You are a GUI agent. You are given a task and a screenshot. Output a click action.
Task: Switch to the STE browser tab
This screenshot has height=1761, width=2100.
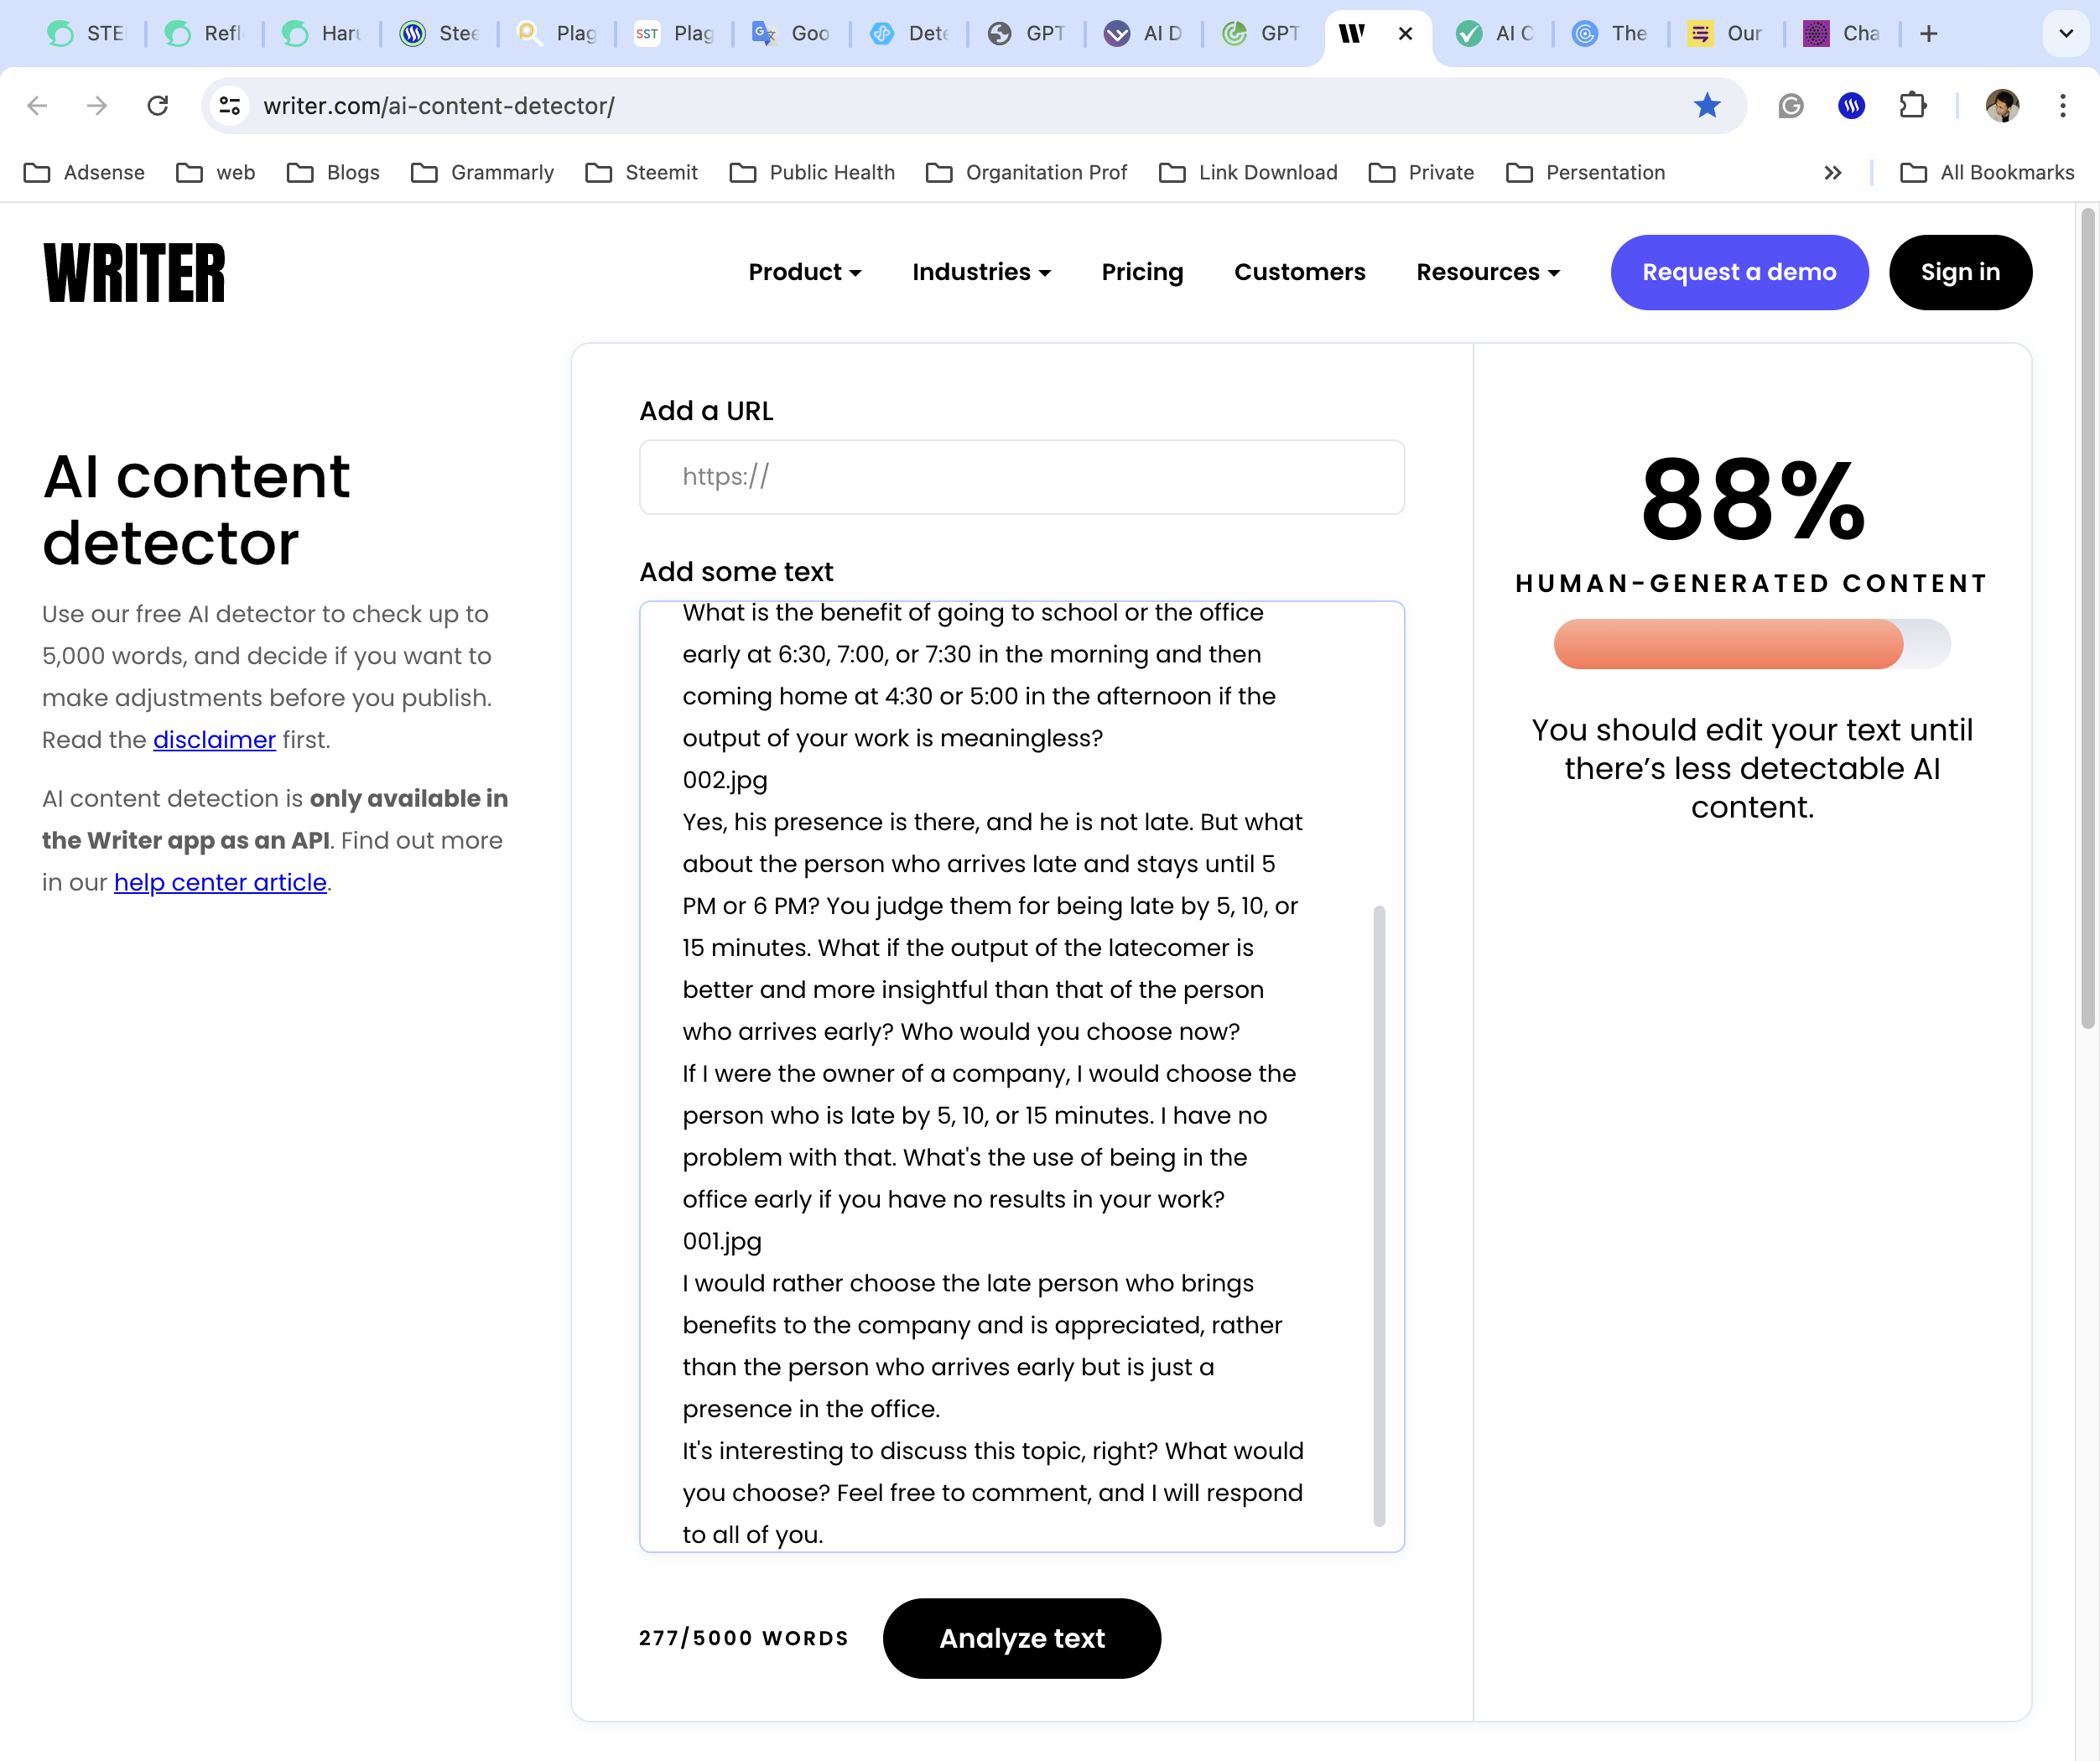(x=87, y=34)
